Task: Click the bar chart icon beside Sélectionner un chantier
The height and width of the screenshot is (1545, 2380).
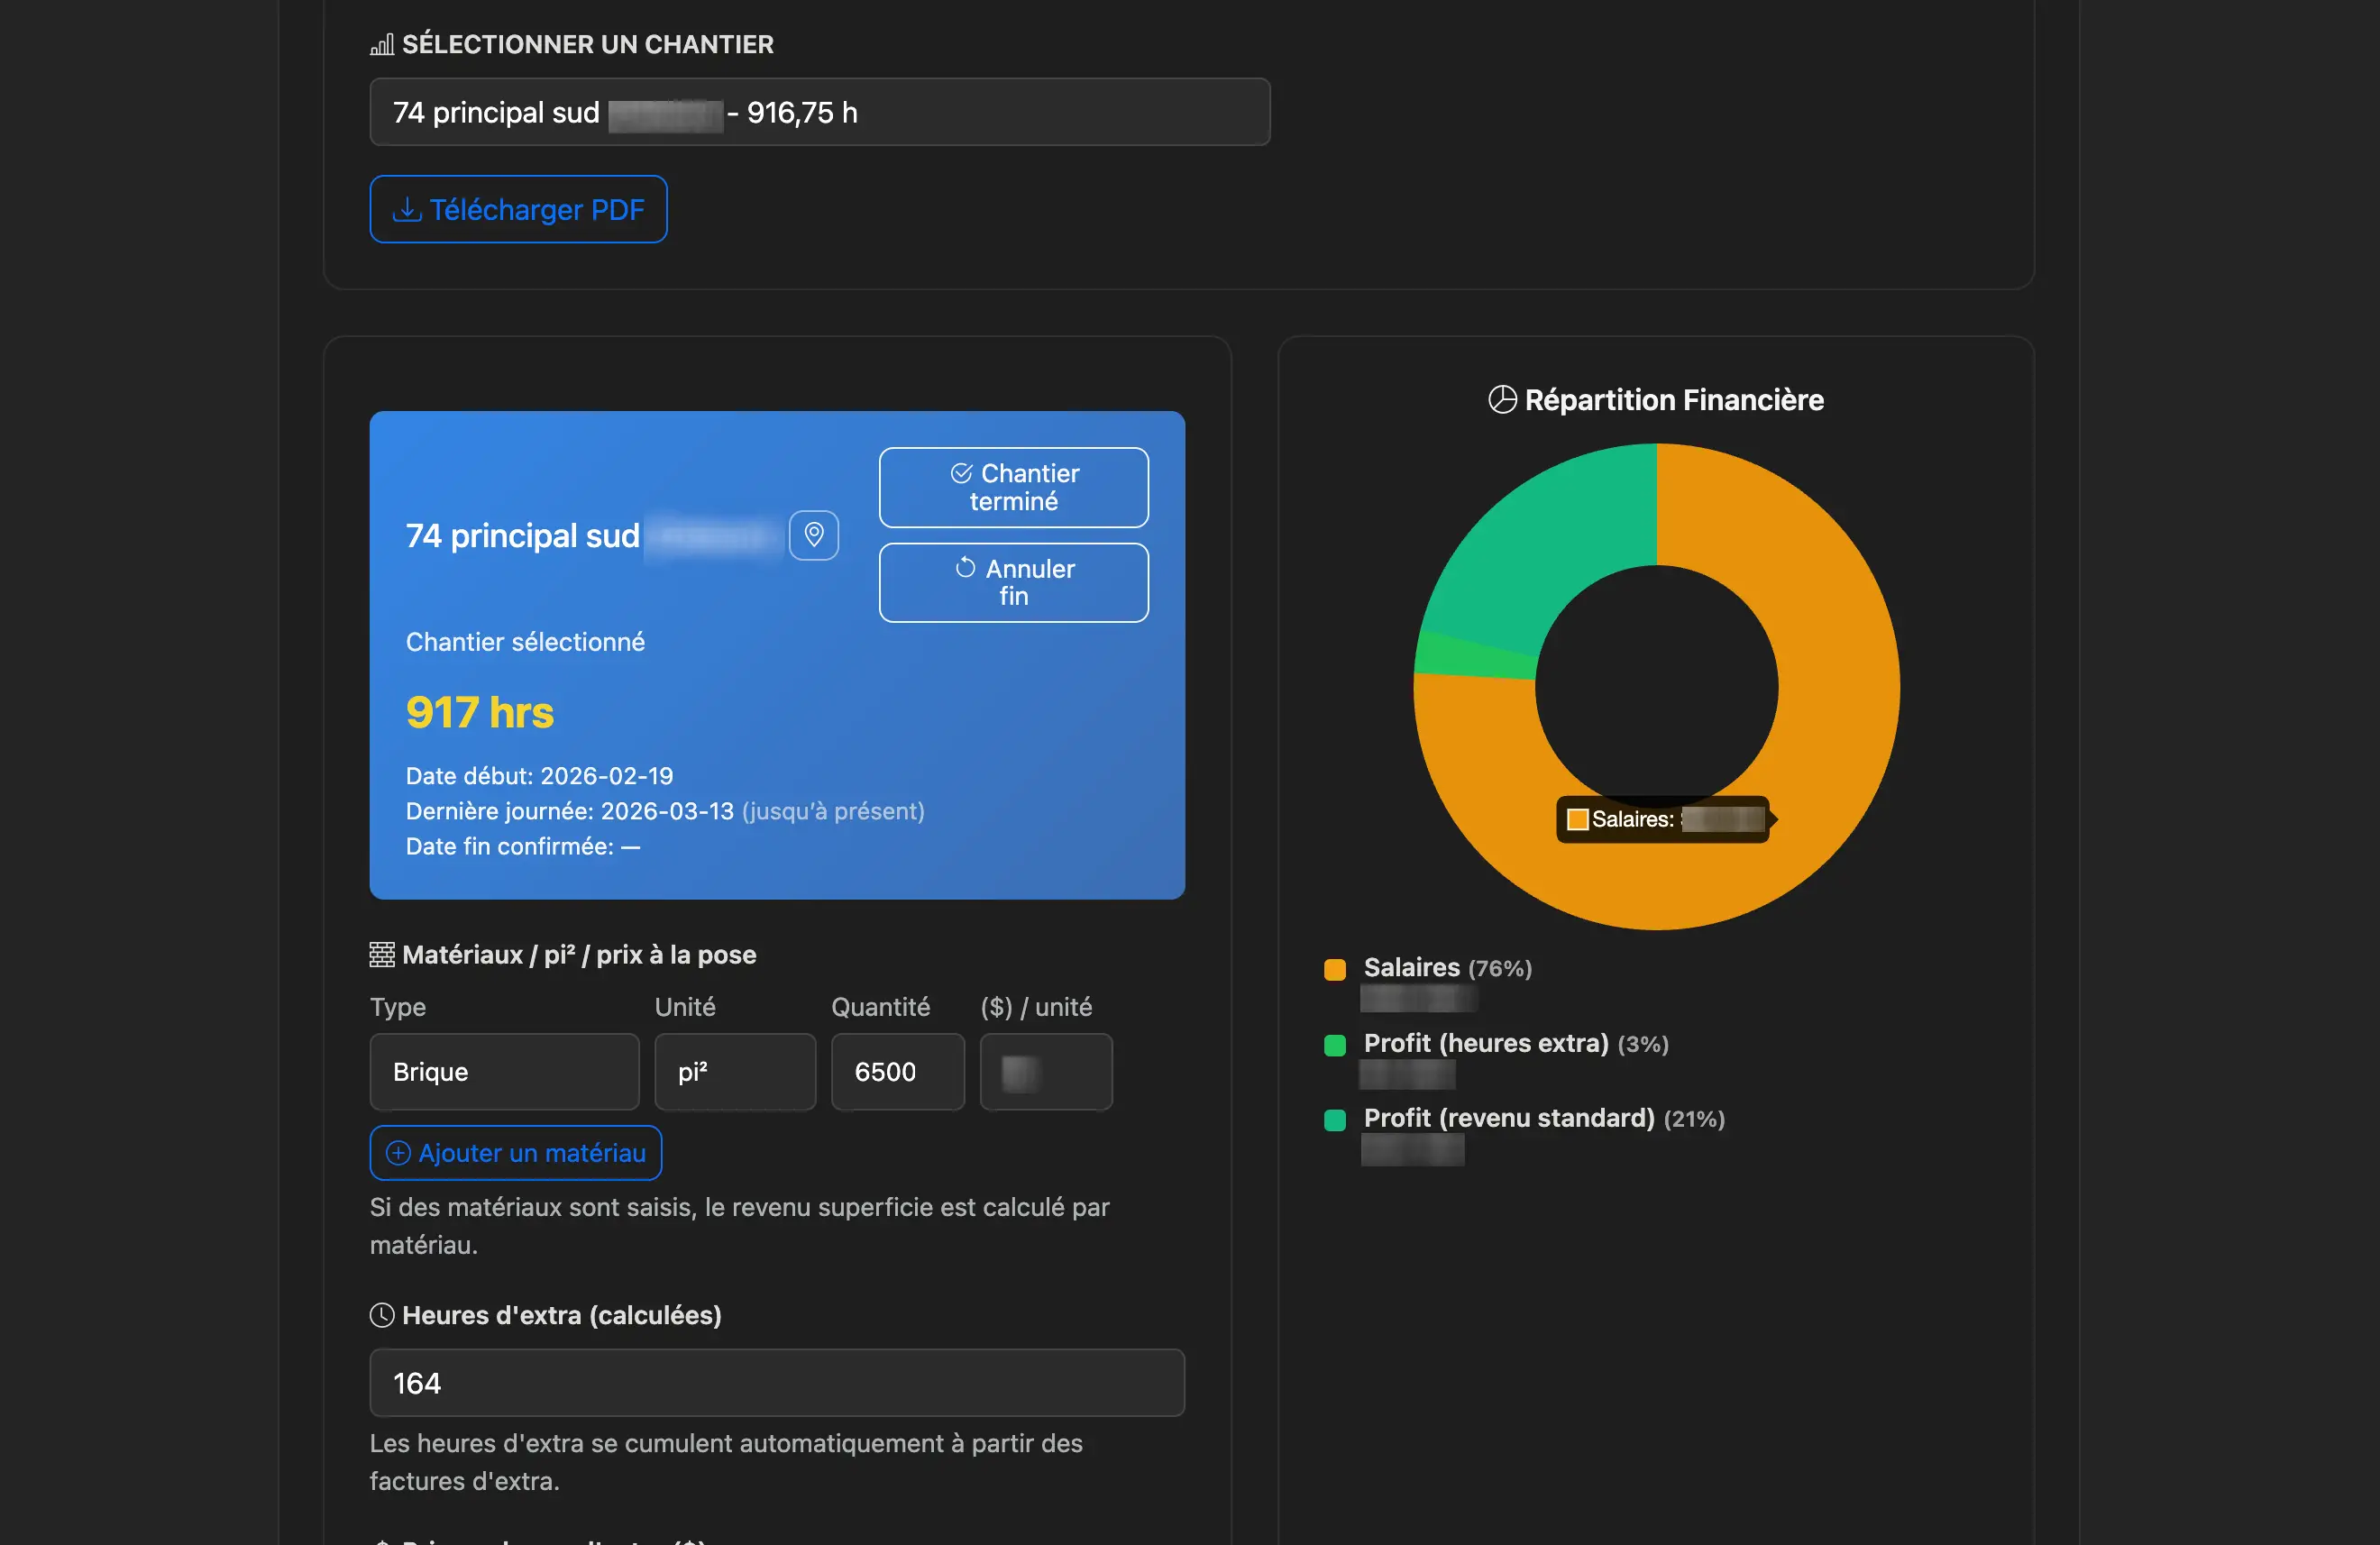Action: 382,45
